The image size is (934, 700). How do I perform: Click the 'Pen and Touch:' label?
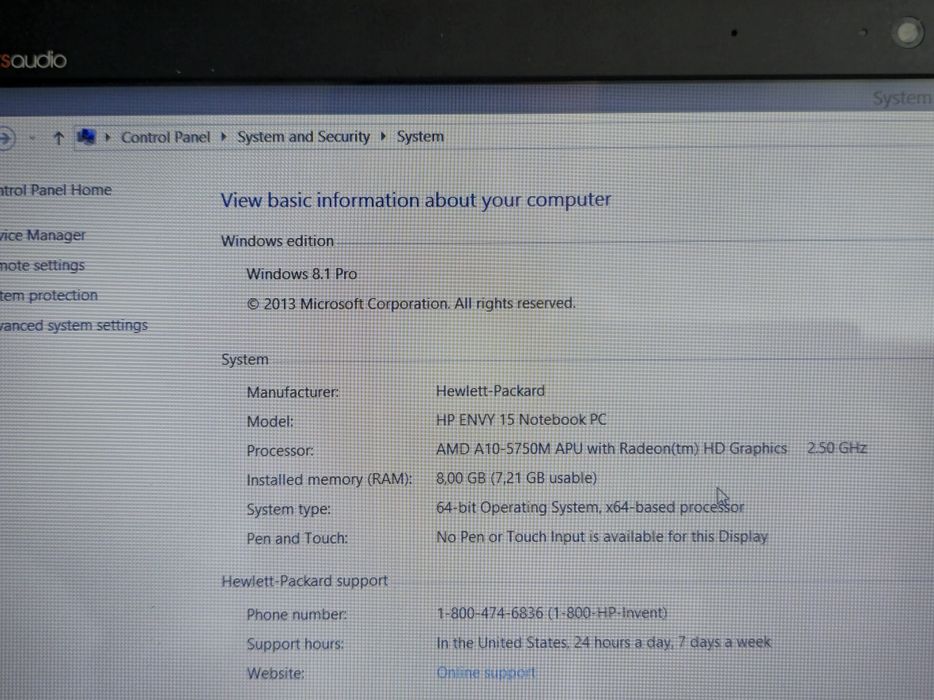pos(297,538)
